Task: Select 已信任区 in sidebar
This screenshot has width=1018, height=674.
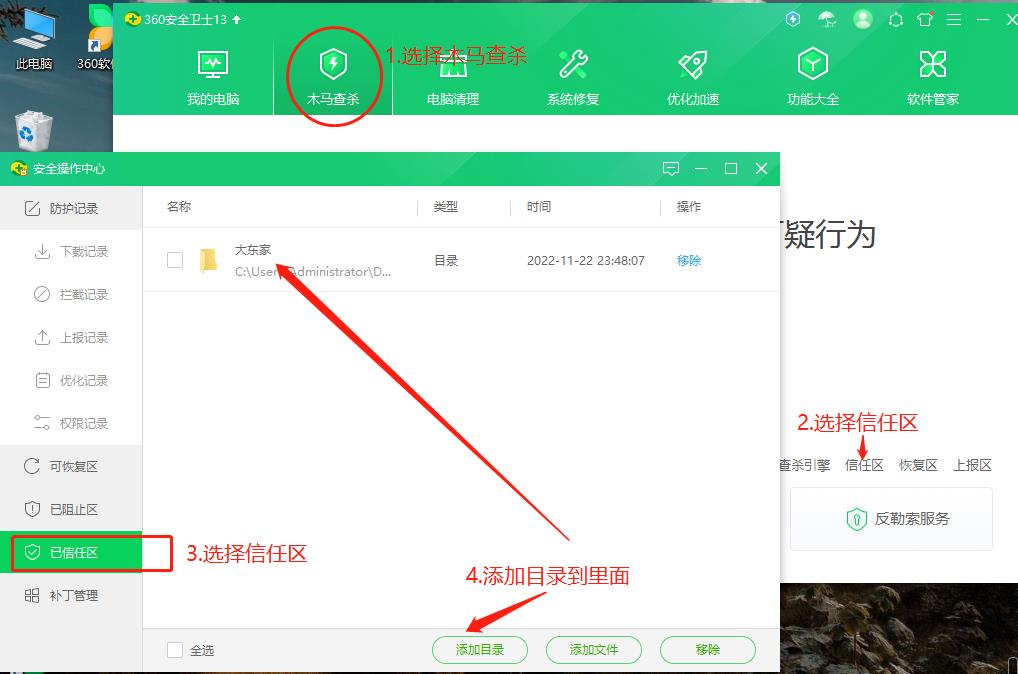Action: 72,552
